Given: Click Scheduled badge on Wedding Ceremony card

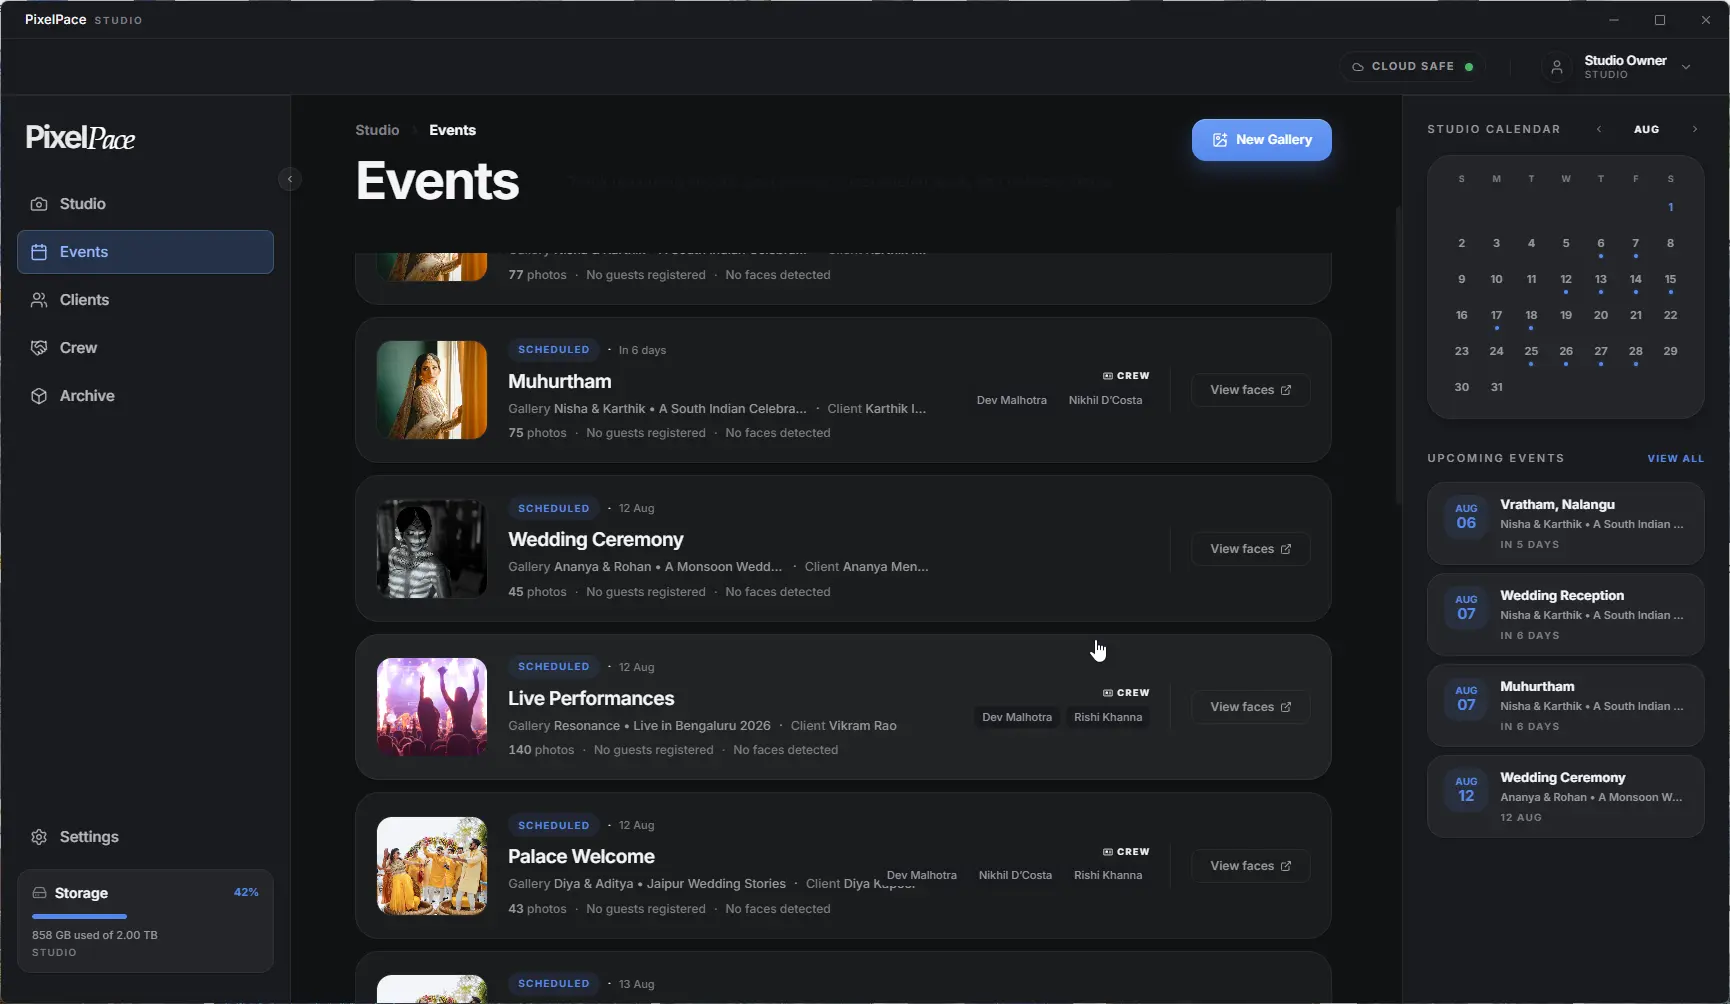Looking at the screenshot, I should pos(554,508).
